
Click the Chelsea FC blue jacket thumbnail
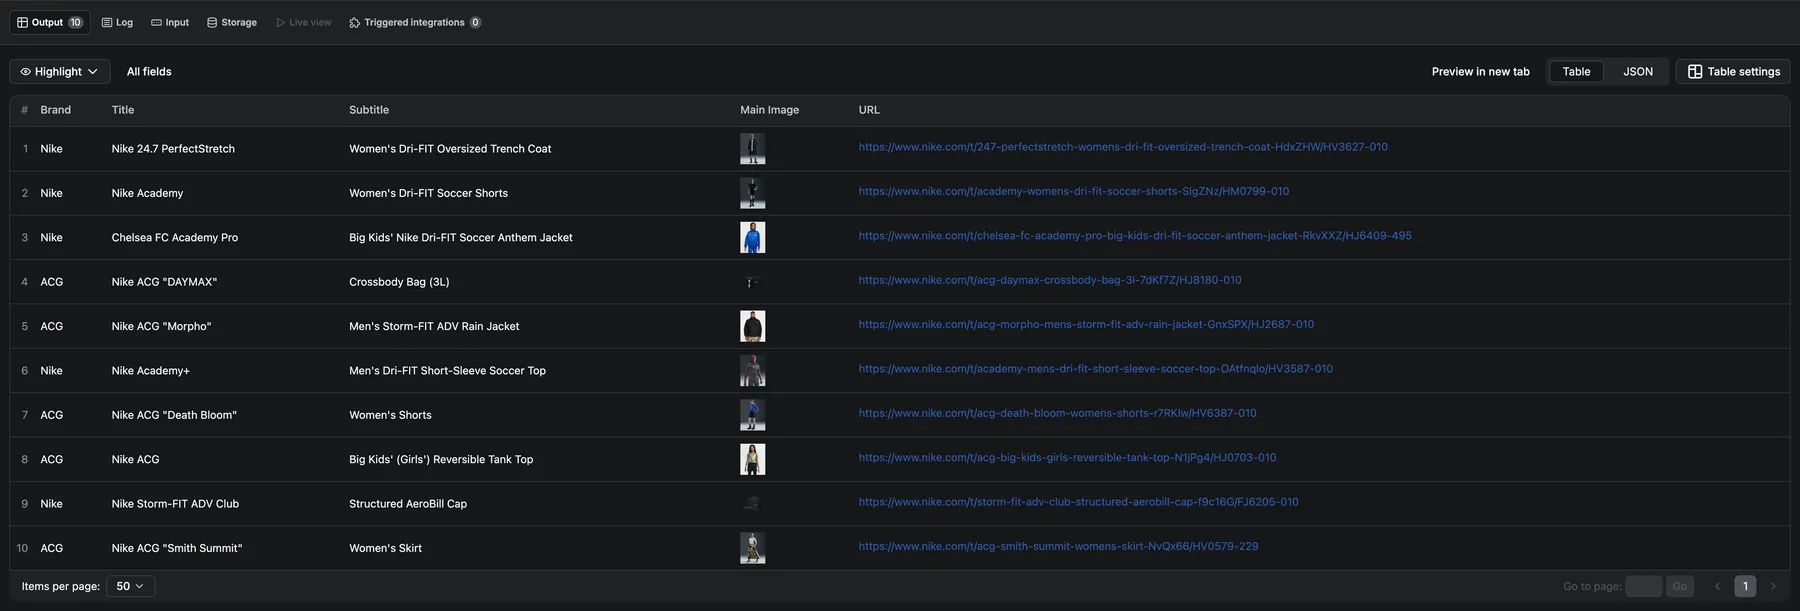[x=752, y=237]
